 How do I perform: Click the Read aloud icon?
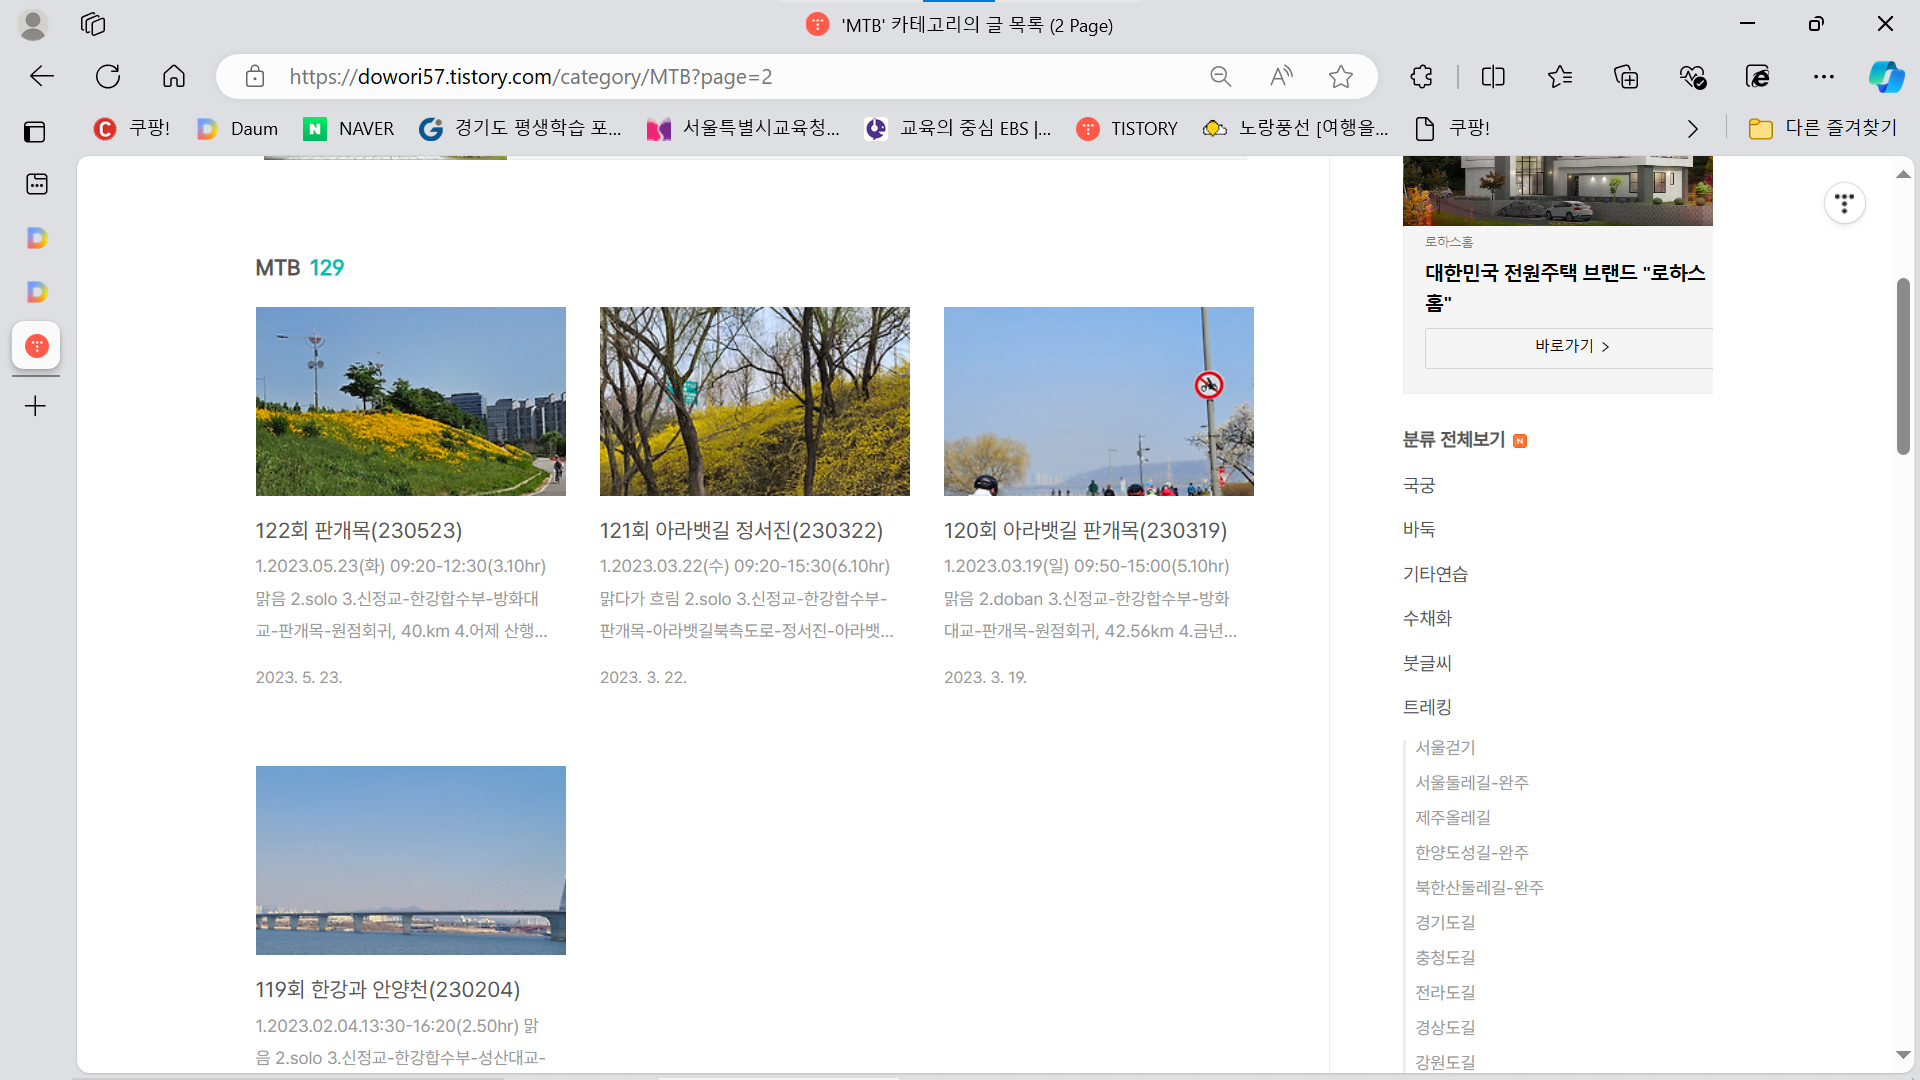pos(1281,77)
